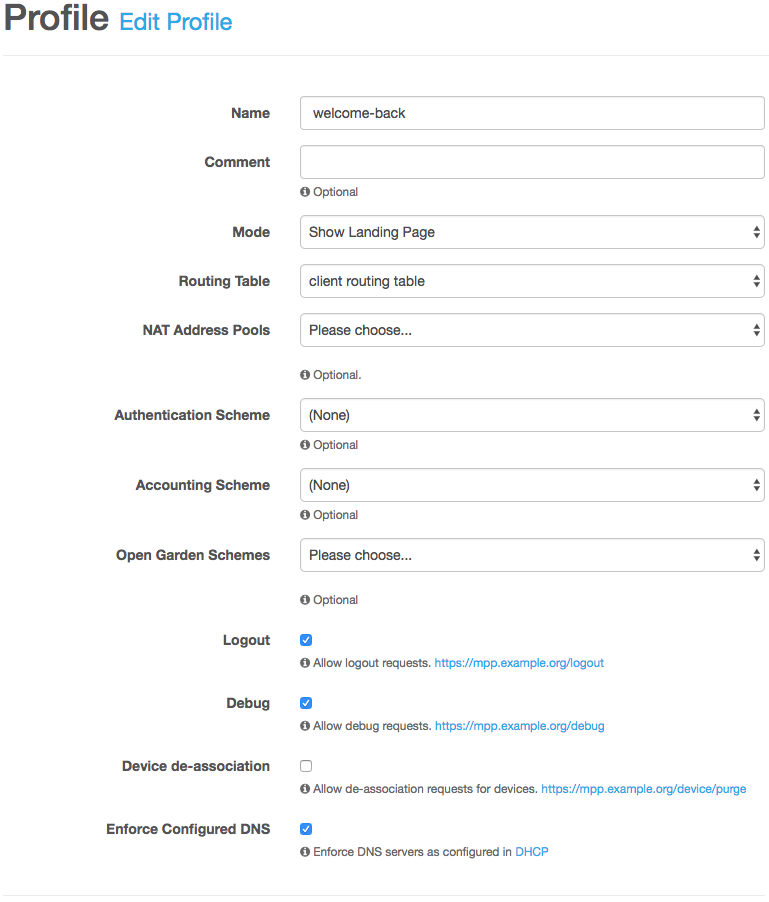Toggle Enforce Configured DNS checkbox
This screenshot has height=902, width=769.
[306, 829]
